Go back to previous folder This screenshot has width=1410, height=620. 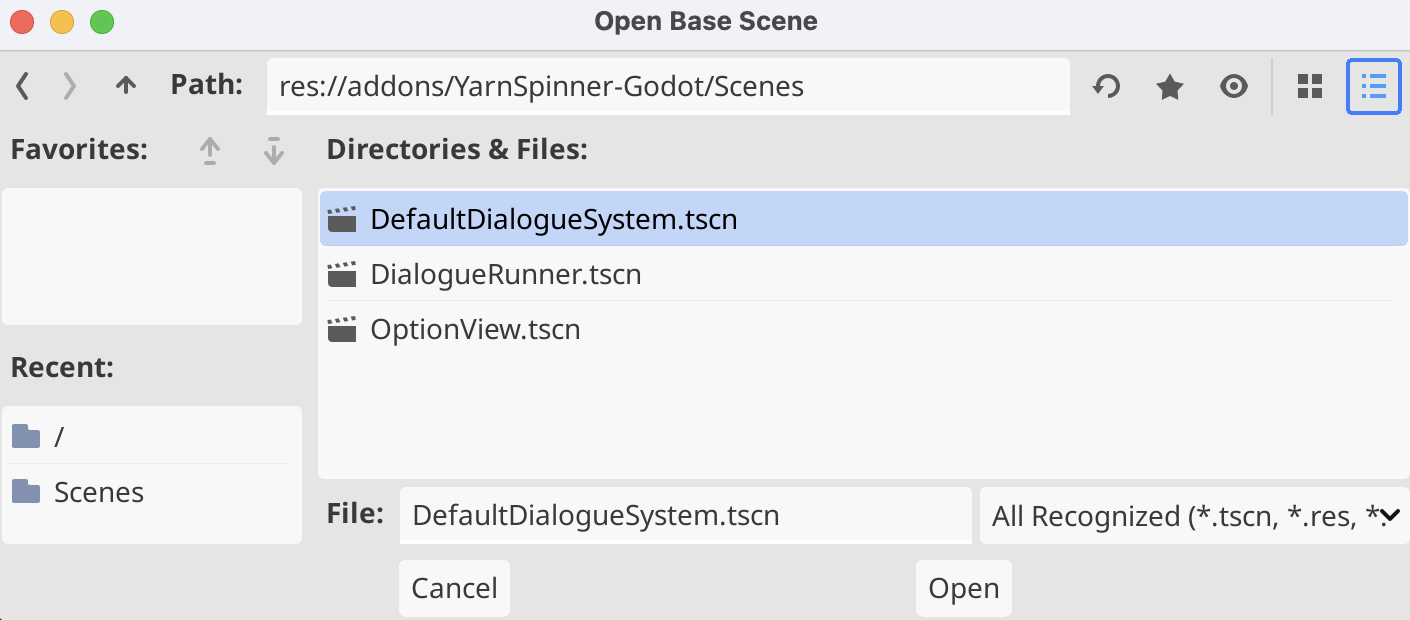(23, 87)
